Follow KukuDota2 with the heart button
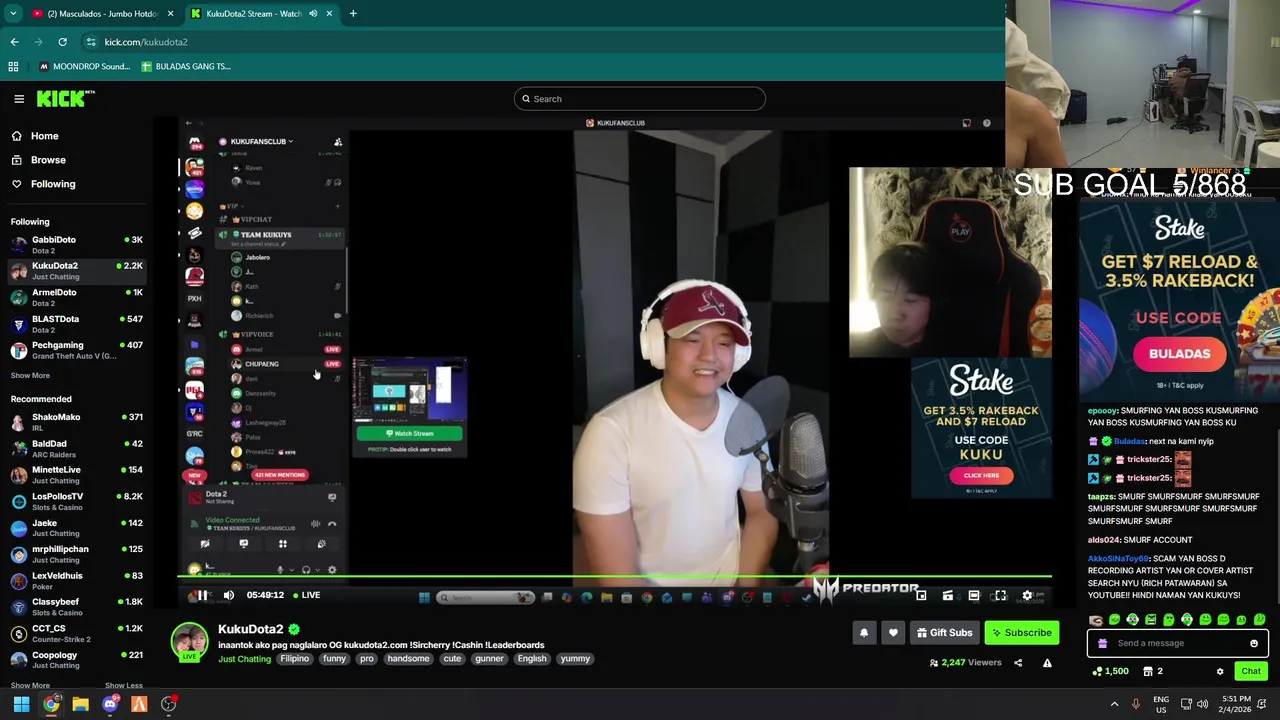Viewport: 1280px width, 720px height. coord(893,632)
